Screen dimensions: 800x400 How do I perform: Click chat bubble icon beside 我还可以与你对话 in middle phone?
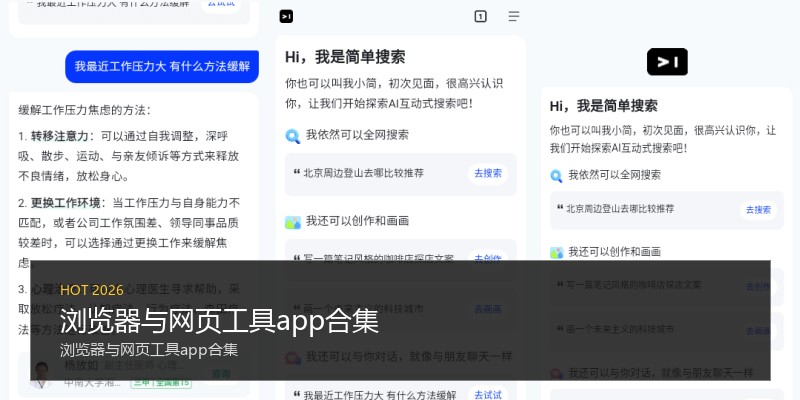[x=293, y=358]
